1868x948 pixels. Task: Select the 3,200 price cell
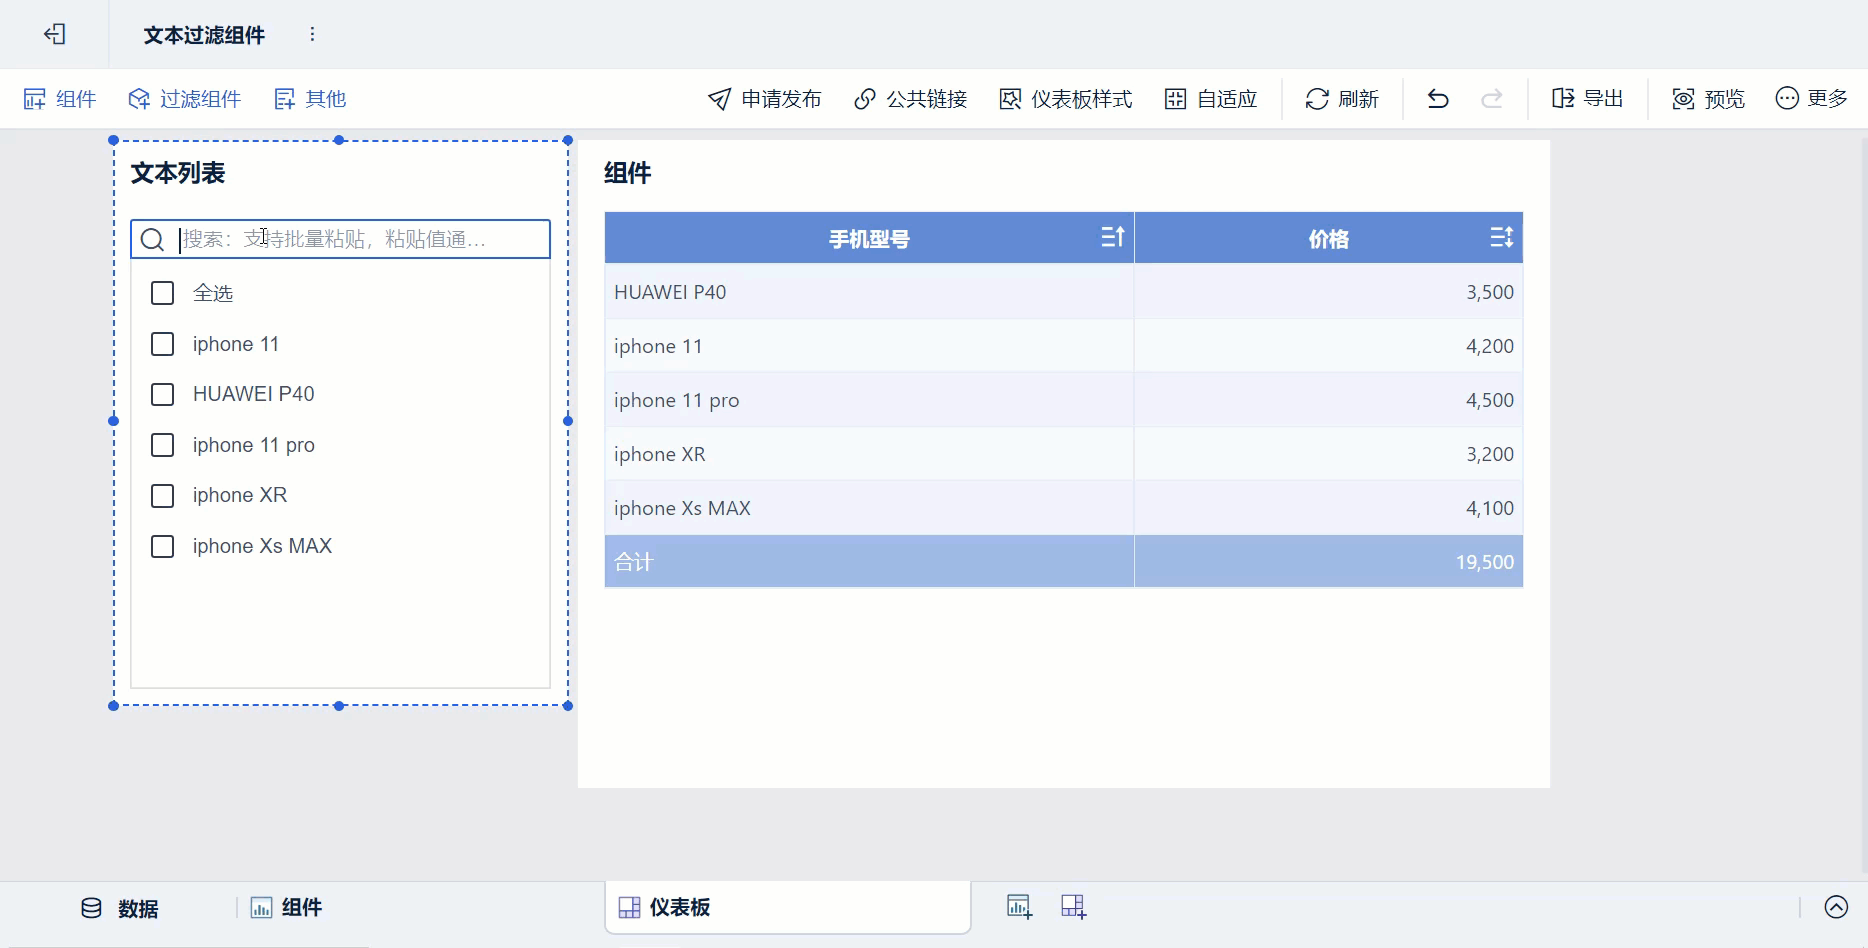tap(1329, 454)
